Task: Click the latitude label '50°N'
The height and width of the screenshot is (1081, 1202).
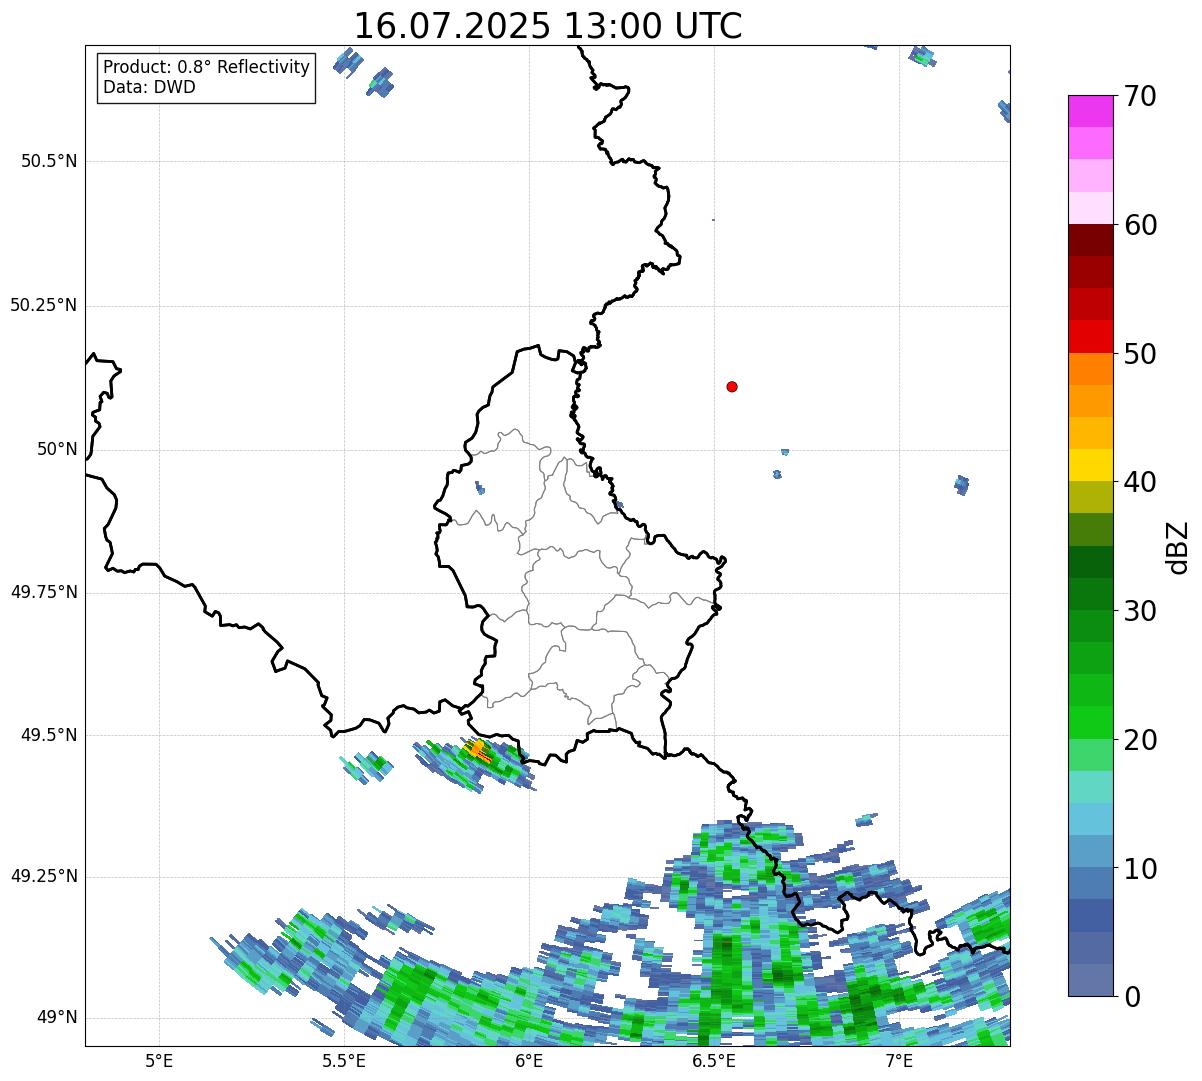Action: 57,449
